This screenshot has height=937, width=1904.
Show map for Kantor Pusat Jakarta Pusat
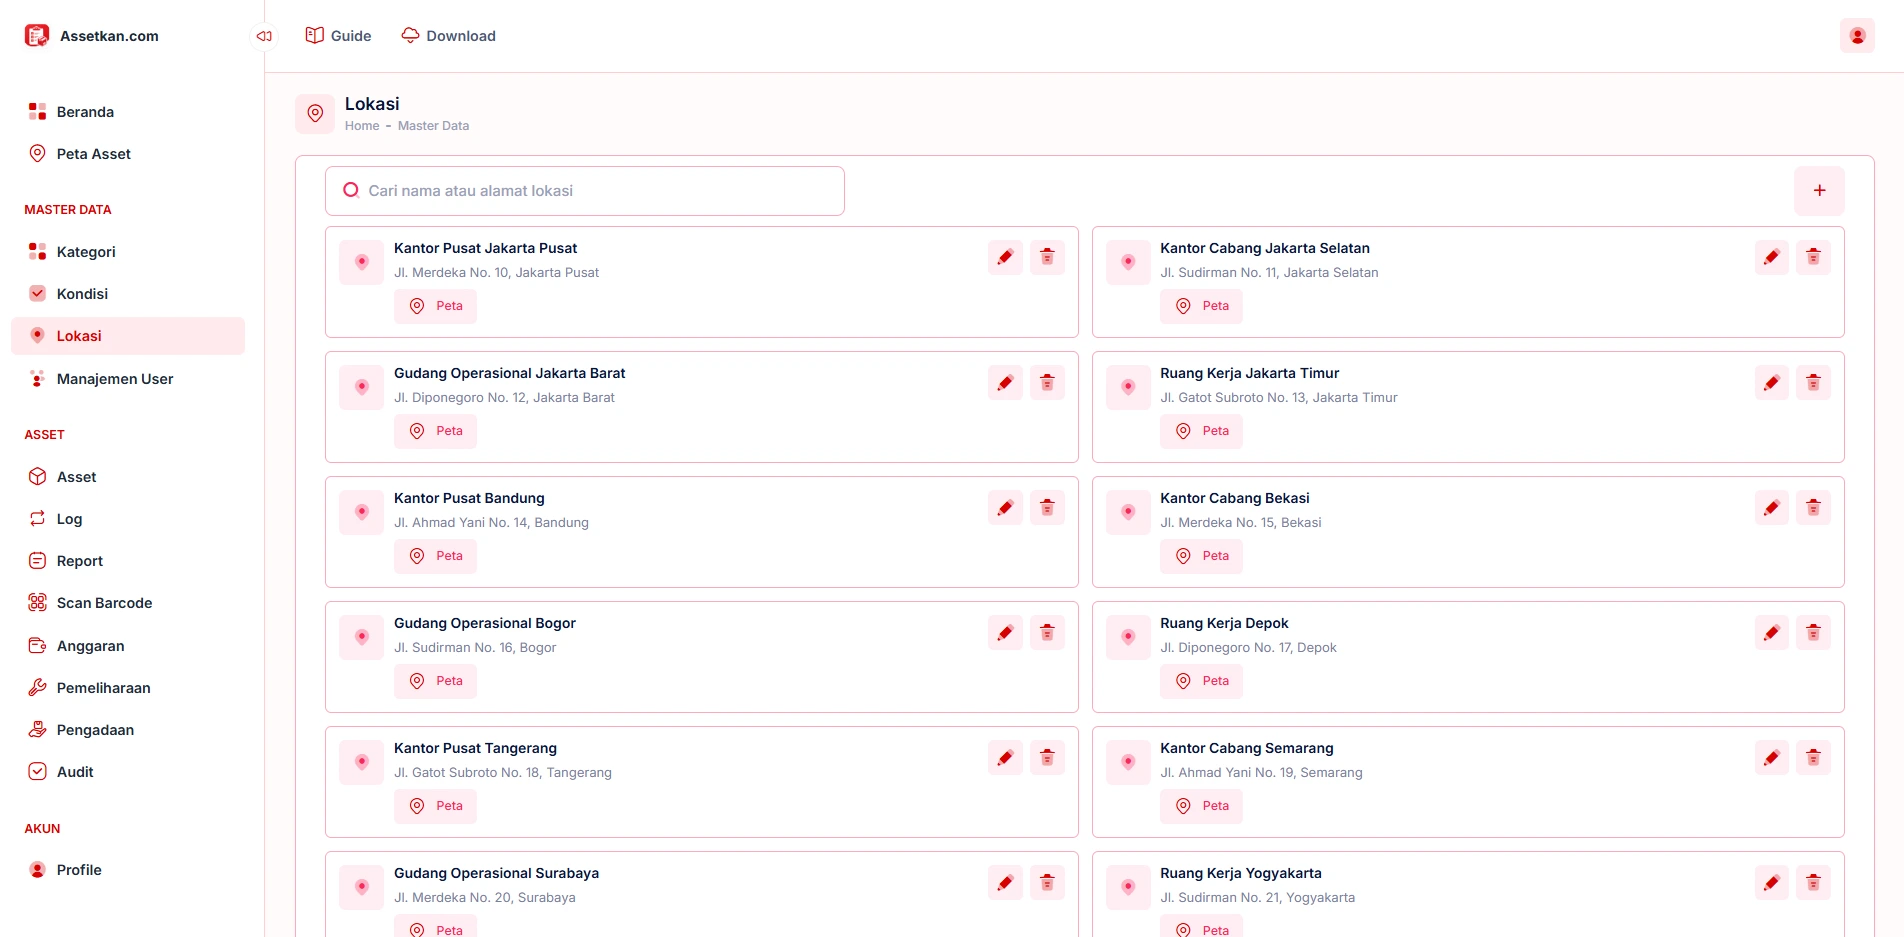click(x=435, y=306)
